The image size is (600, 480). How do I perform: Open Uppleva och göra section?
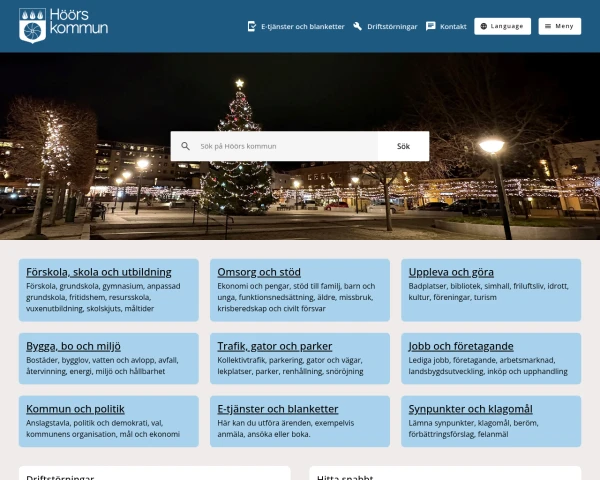(x=451, y=272)
